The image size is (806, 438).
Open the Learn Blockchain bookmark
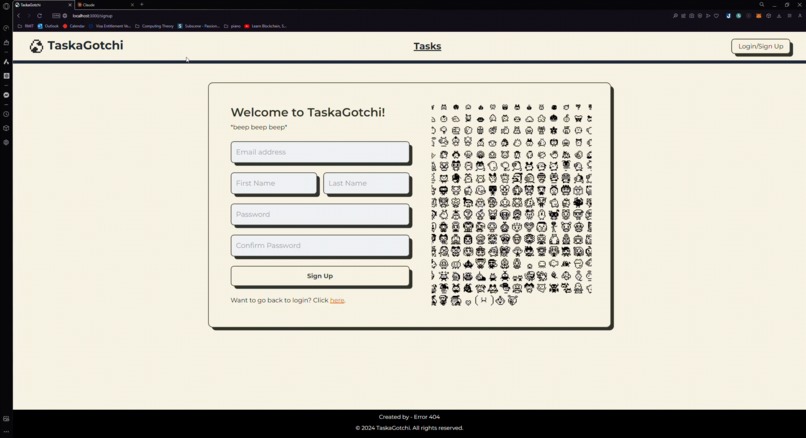(x=266, y=26)
